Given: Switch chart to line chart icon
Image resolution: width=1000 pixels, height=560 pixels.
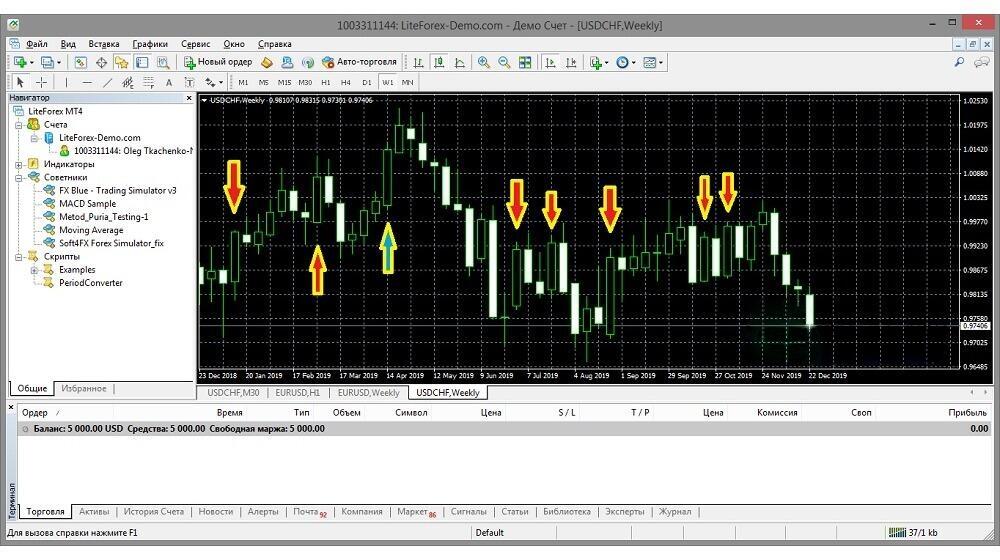Looking at the screenshot, I should tap(460, 62).
